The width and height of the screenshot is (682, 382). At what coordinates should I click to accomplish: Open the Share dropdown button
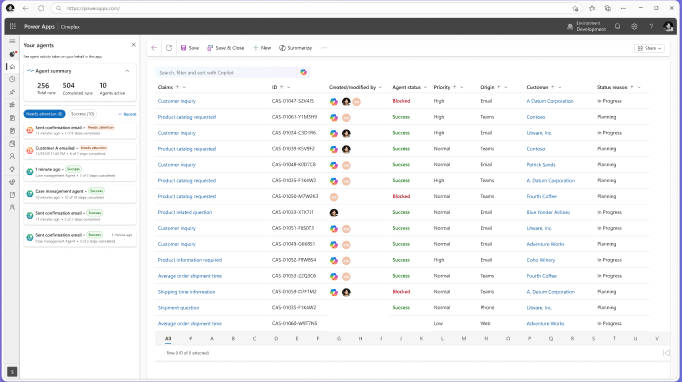pos(649,48)
